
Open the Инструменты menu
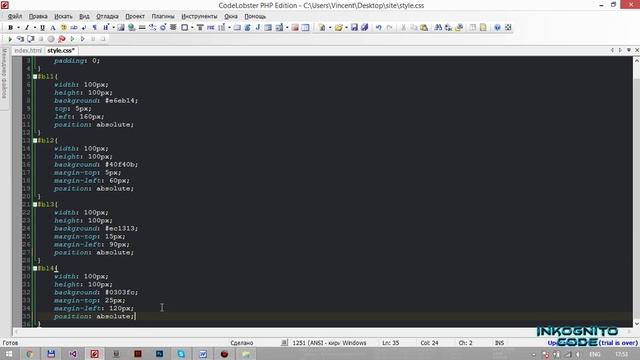[199, 16]
